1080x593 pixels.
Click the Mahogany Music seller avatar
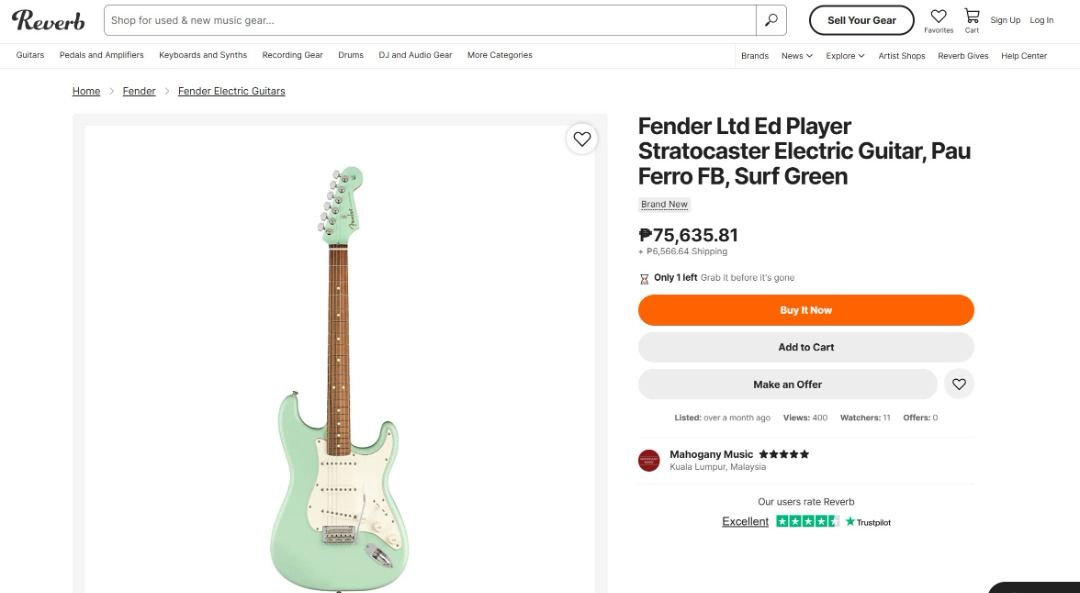pyautogui.click(x=649, y=460)
